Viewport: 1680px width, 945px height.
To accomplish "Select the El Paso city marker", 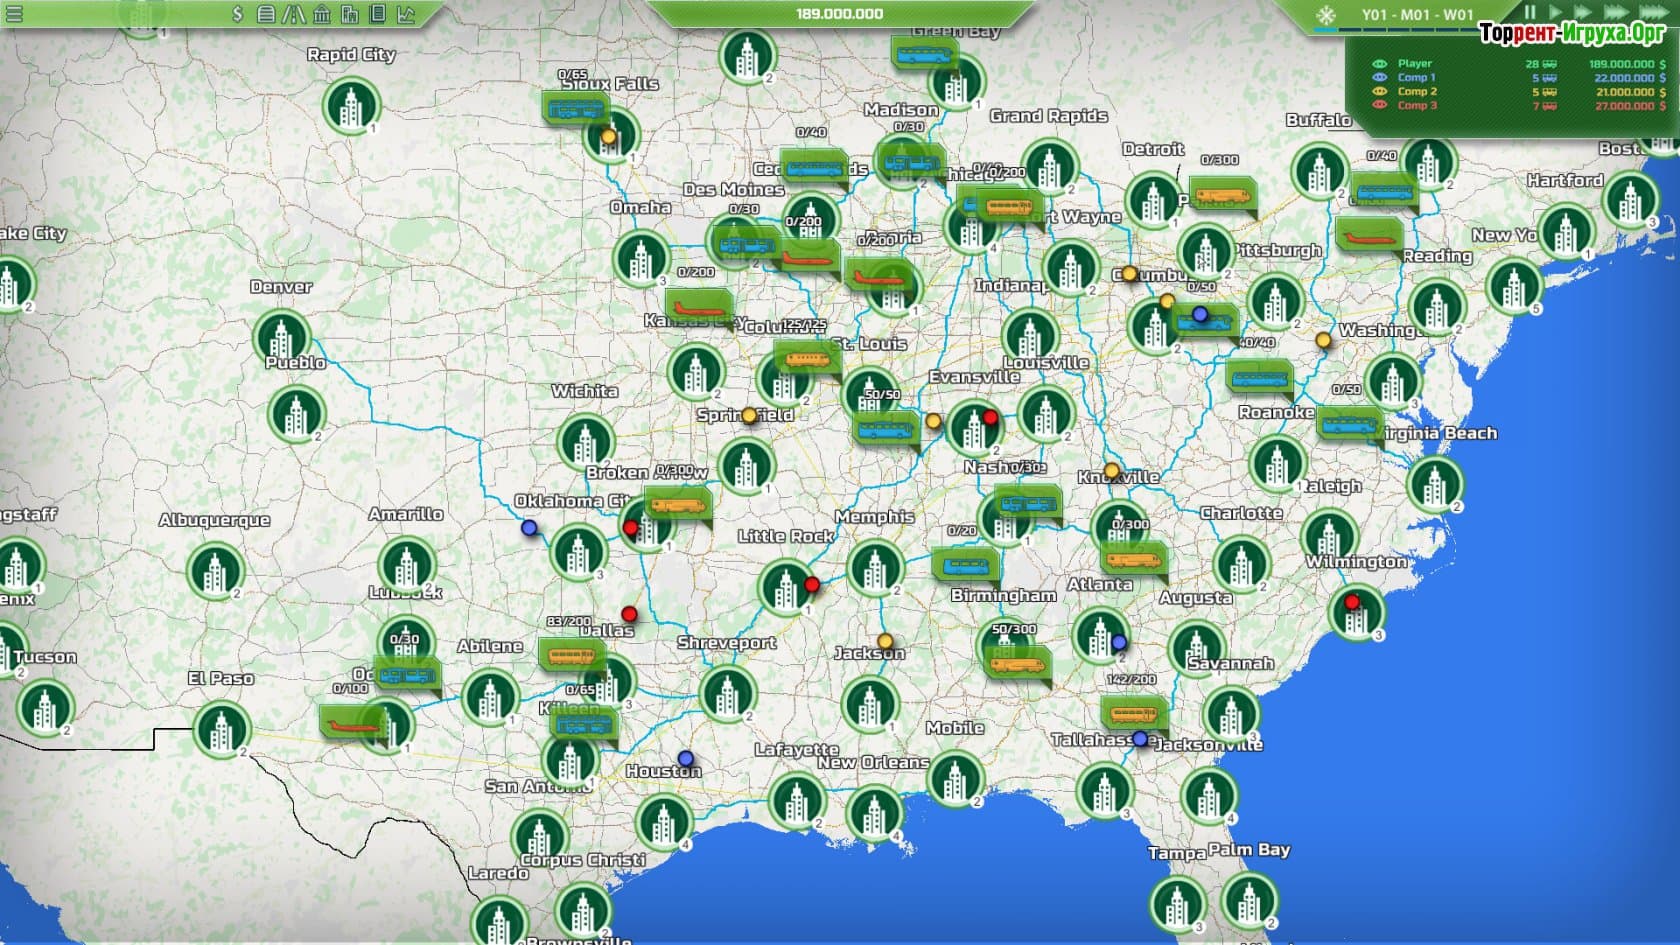I will 221,727.
